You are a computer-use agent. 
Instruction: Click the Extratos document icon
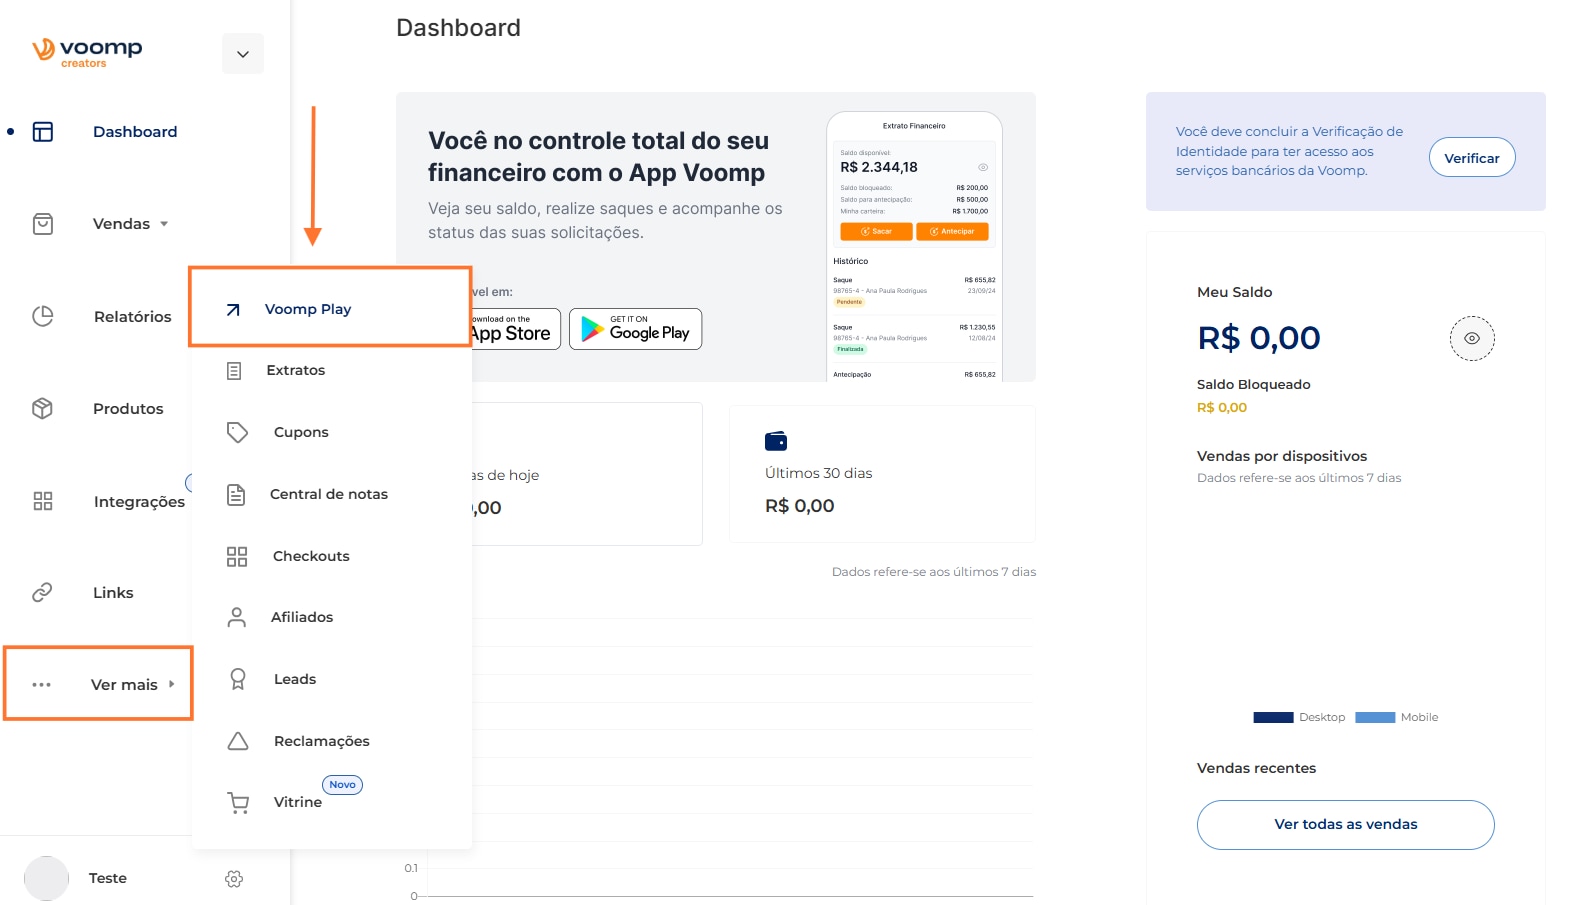234,371
